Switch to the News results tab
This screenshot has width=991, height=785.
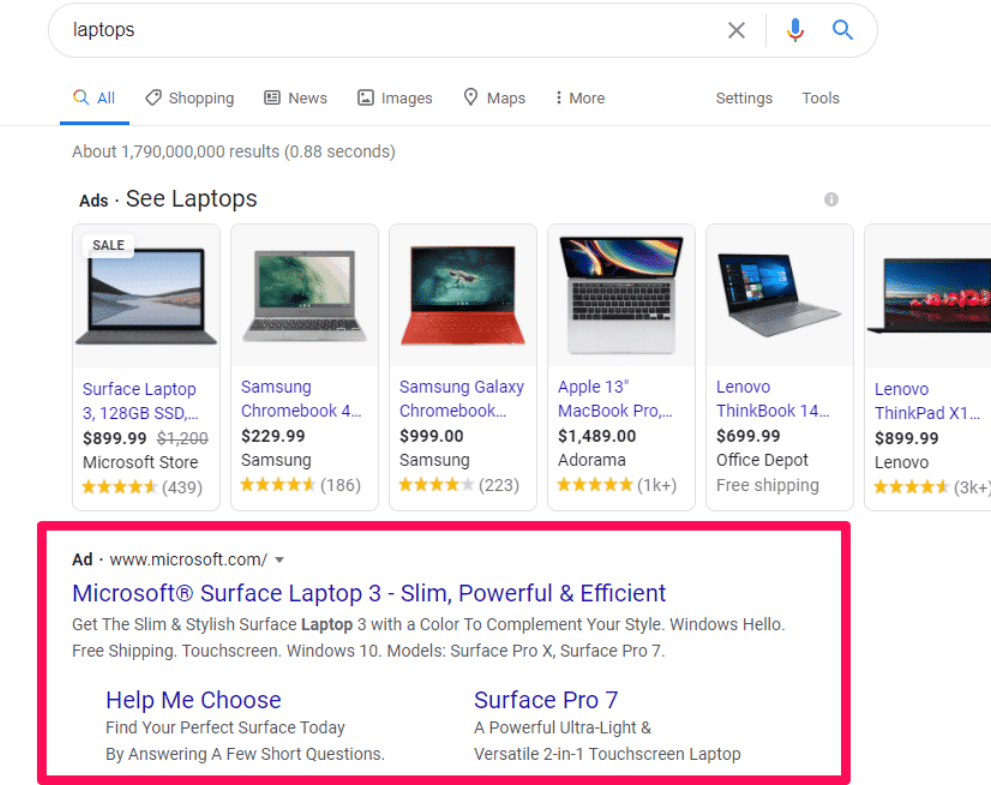(x=296, y=98)
